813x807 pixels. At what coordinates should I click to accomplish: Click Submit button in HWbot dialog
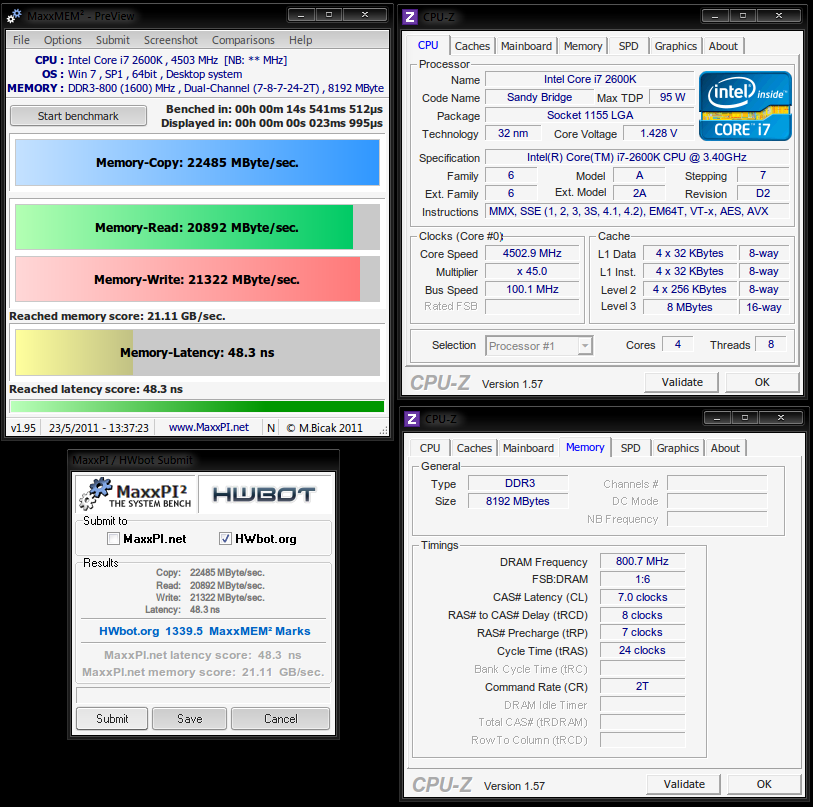click(112, 719)
